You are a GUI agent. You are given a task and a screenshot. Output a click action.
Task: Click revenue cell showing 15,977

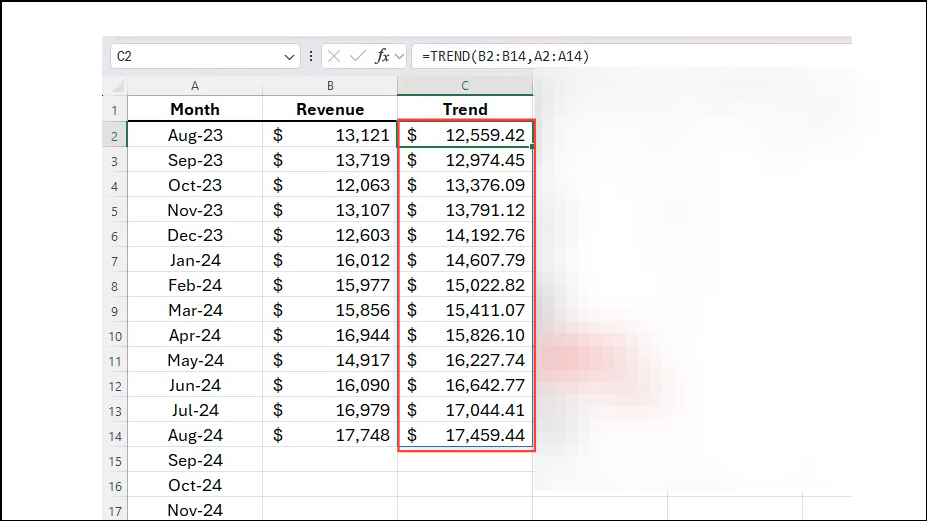click(x=330, y=285)
